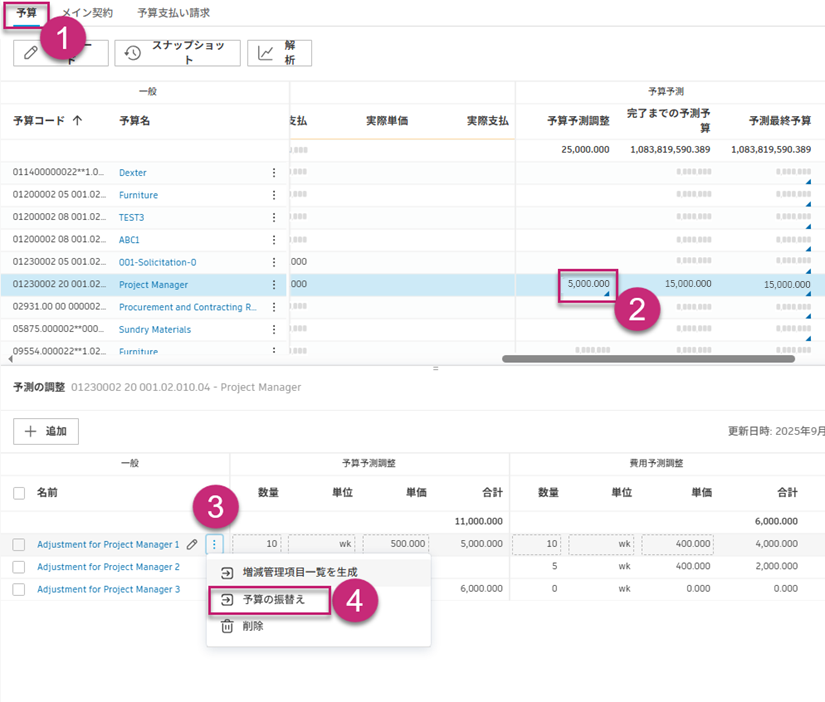Open Procurement and Contracting budget link
The image size is (825, 702).
click(187, 307)
